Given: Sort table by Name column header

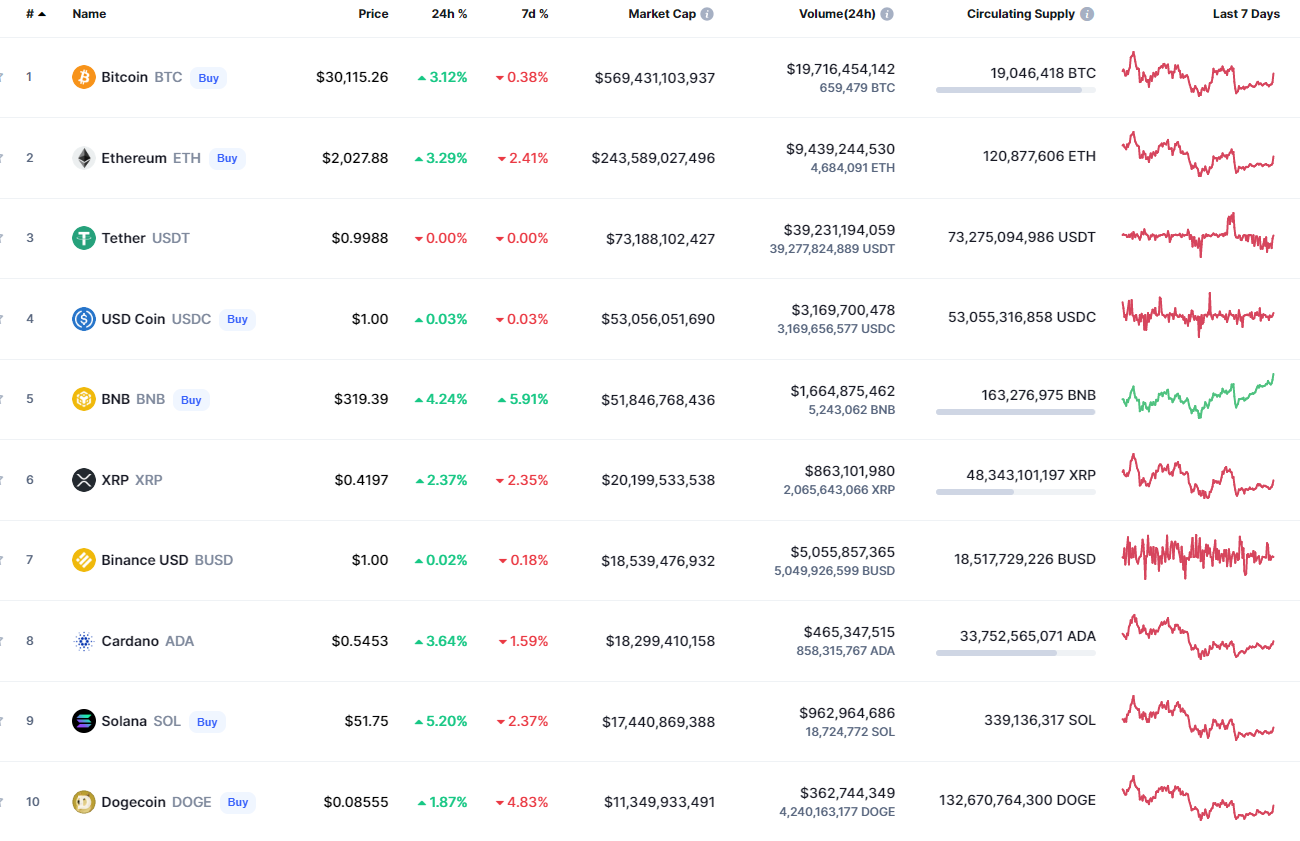Looking at the screenshot, I should (89, 14).
